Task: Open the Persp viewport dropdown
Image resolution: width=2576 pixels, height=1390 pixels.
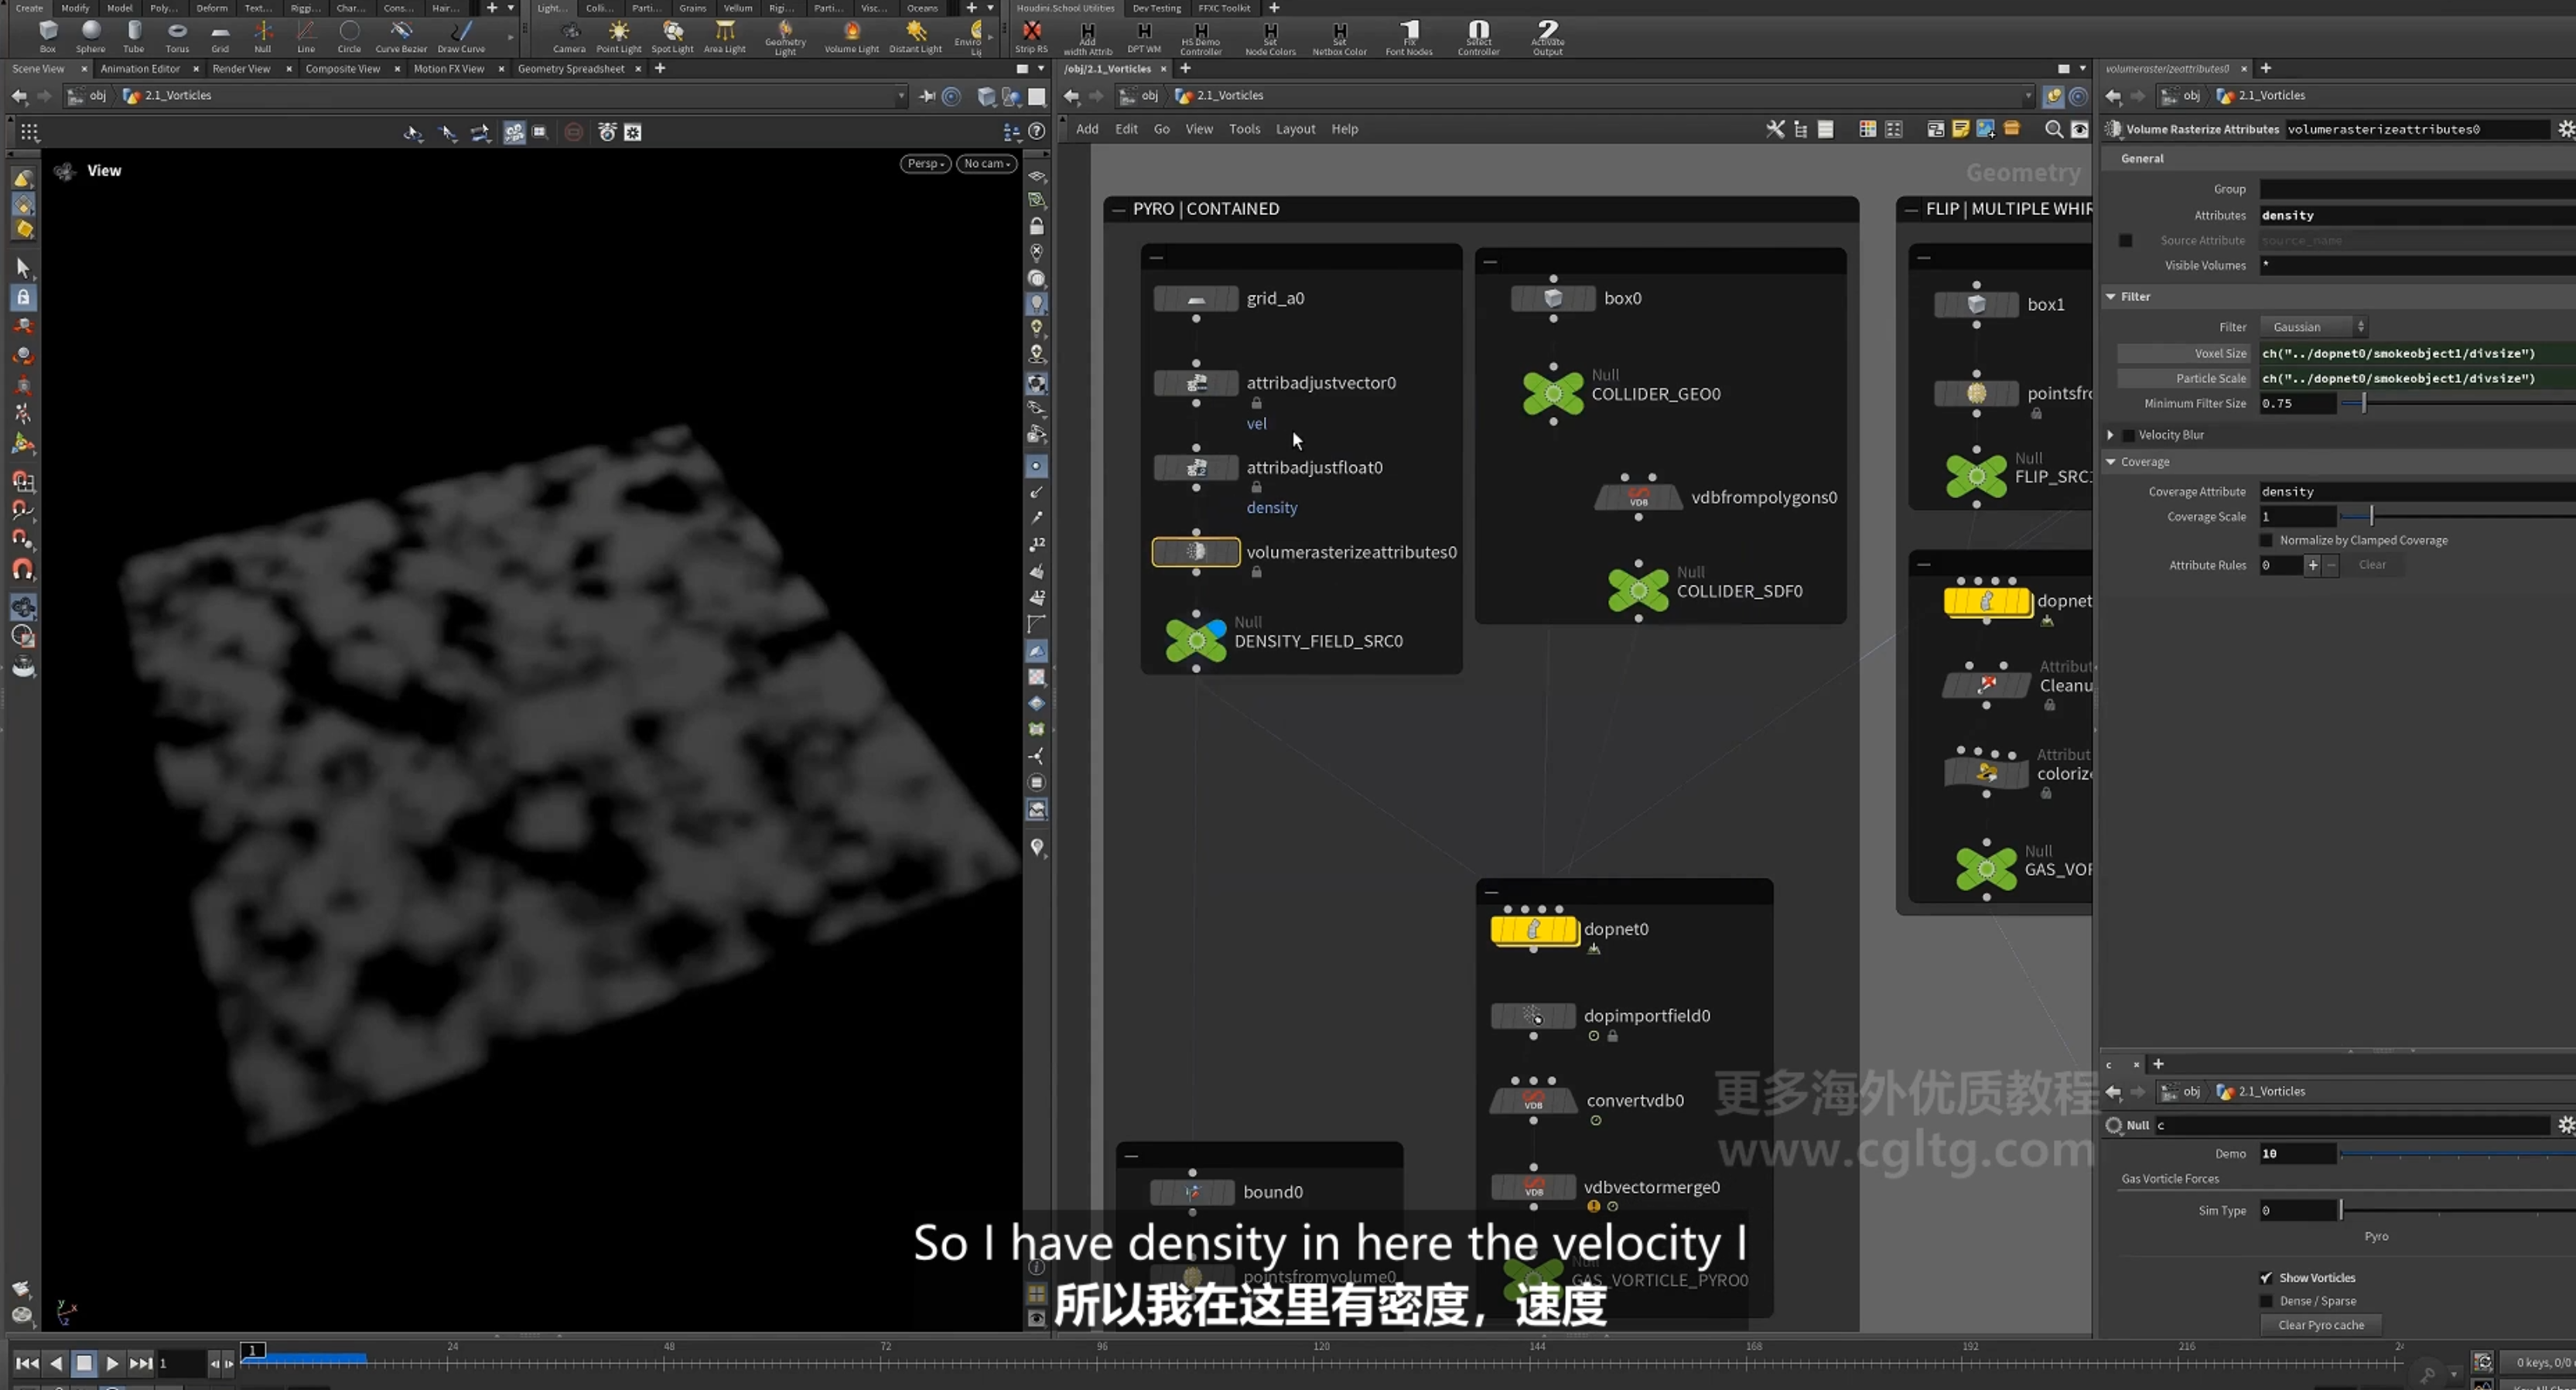Action: (926, 164)
